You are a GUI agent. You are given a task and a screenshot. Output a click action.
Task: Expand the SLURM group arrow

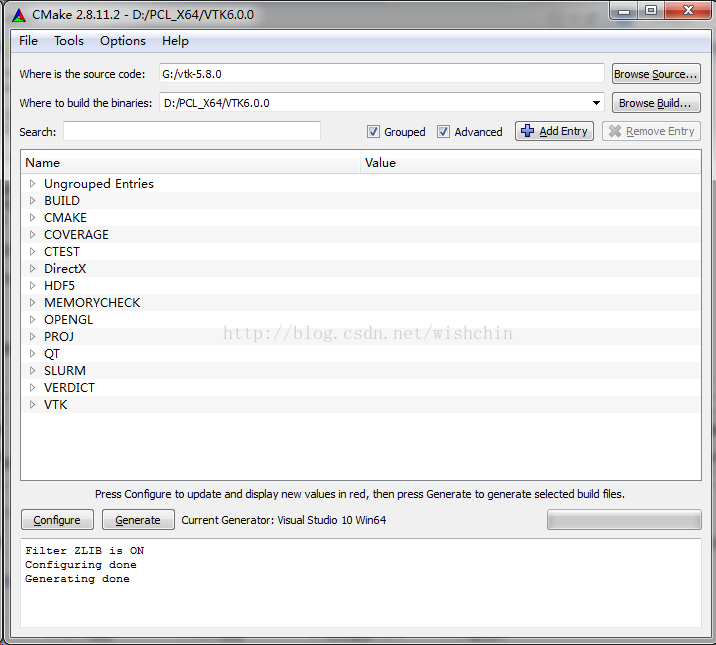[x=32, y=370]
